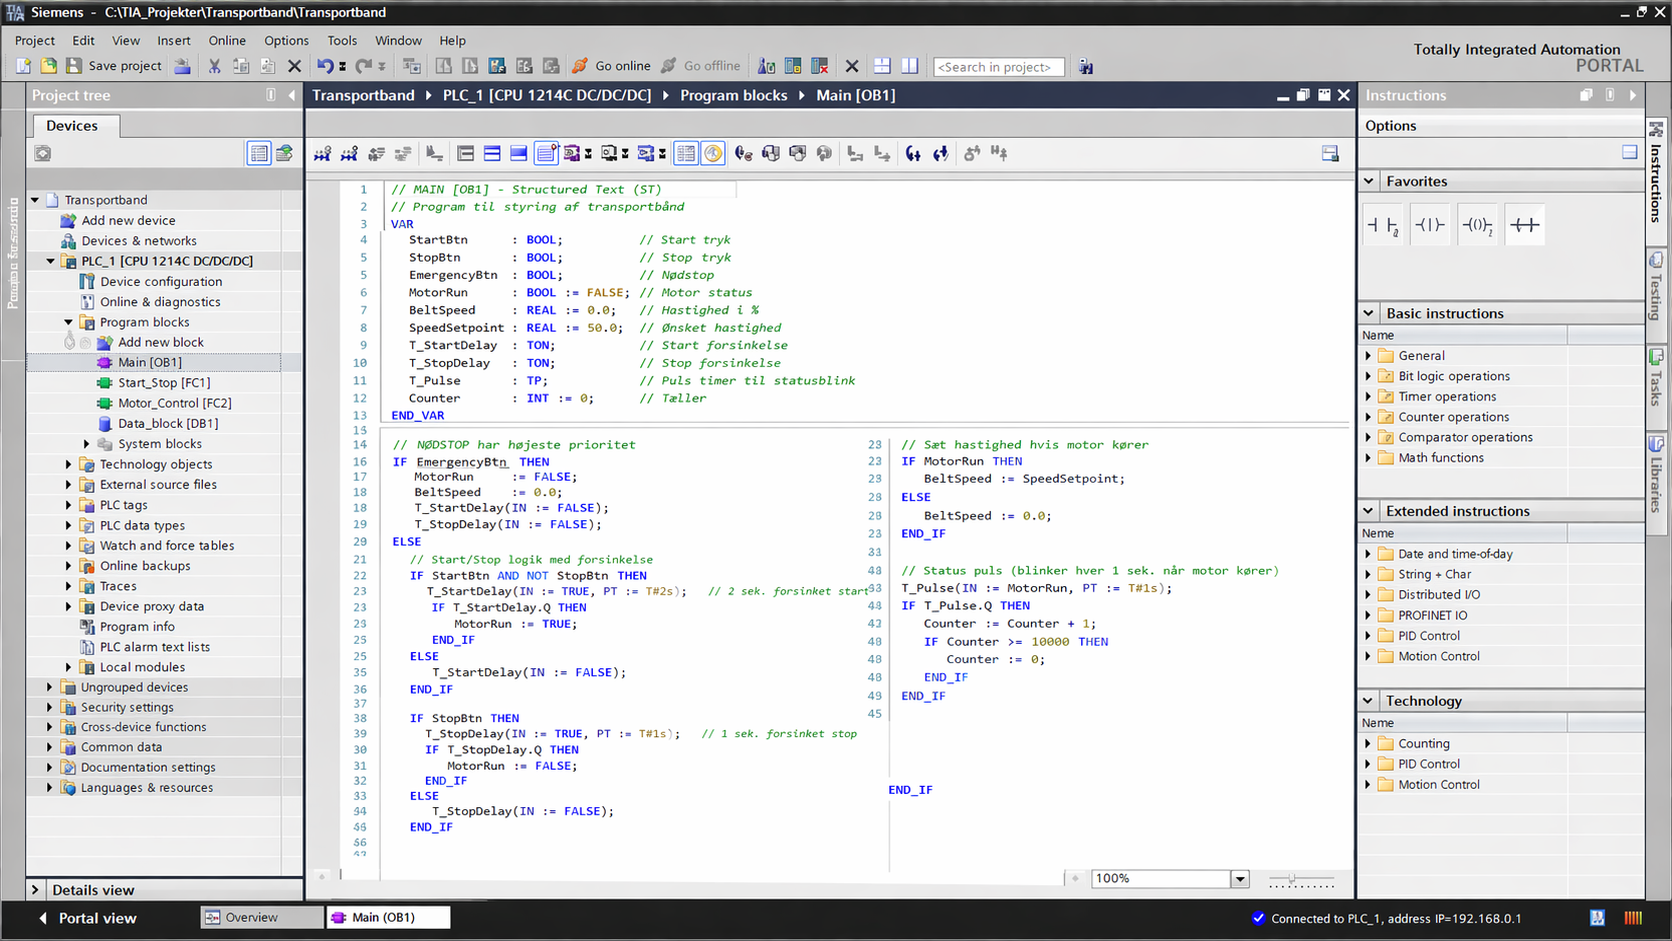Click the Search in project field
The image size is (1672, 941).
[x=998, y=67]
